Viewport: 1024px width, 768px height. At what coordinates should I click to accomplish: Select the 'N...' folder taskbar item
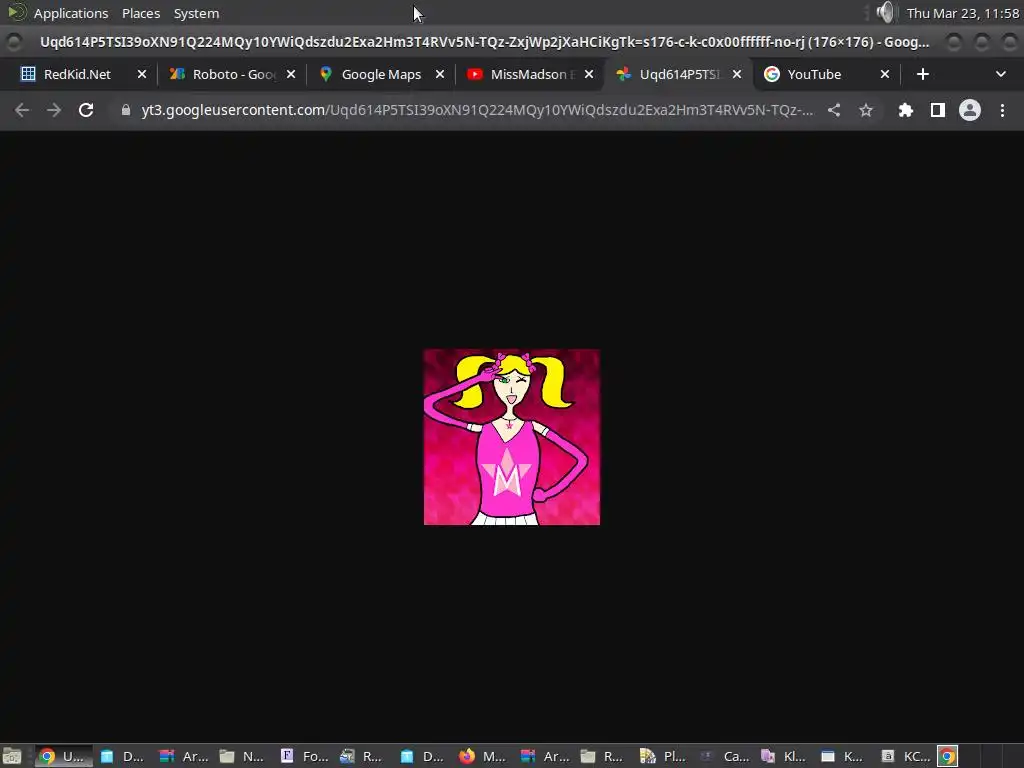pos(242,756)
